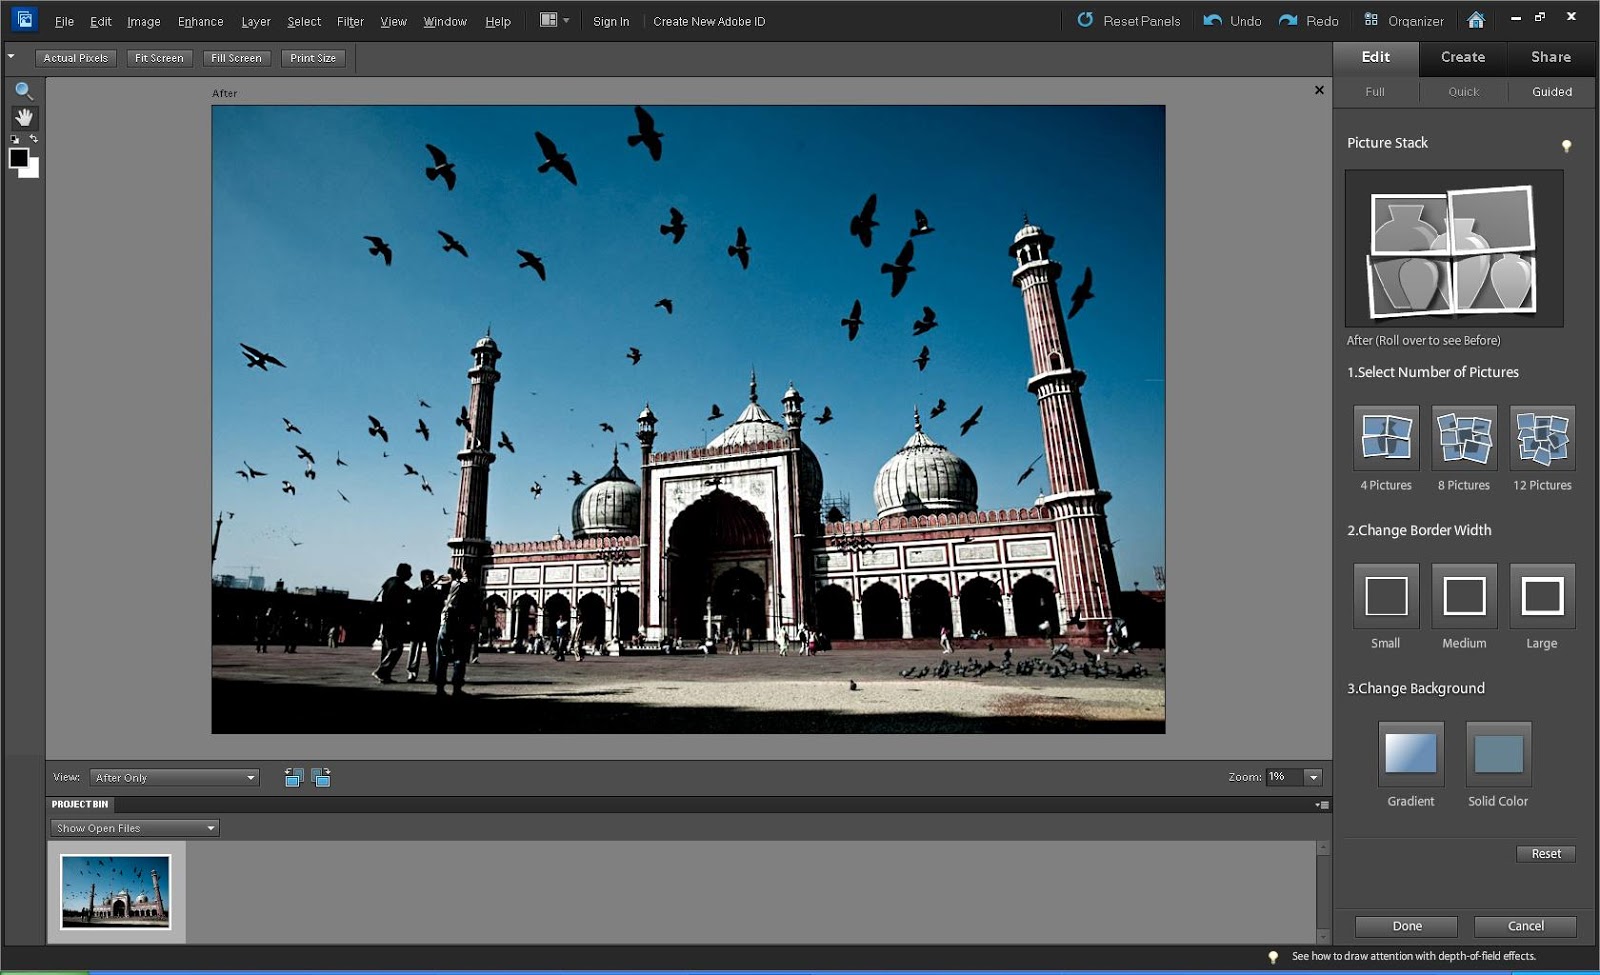Viewport: 1600px width, 975px height.
Task: Rotate the image left
Action: [293, 778]
